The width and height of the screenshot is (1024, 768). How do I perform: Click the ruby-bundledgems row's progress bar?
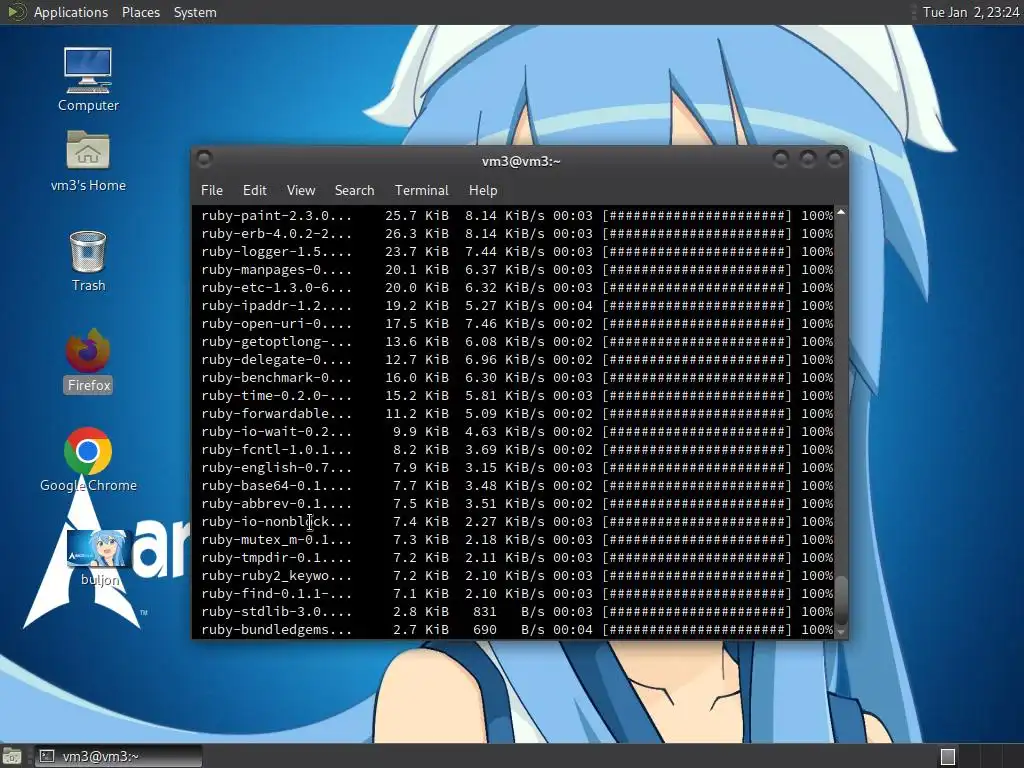coord(697,630)
